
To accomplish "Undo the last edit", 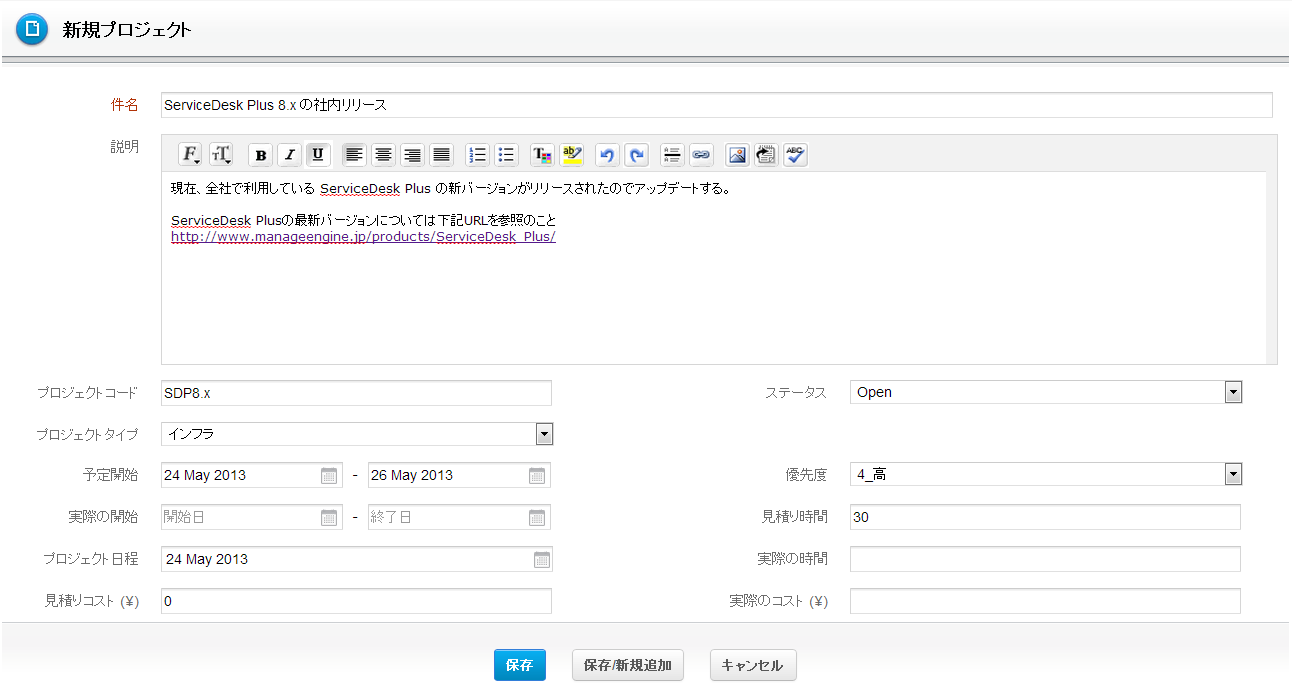I will [607, 155].
